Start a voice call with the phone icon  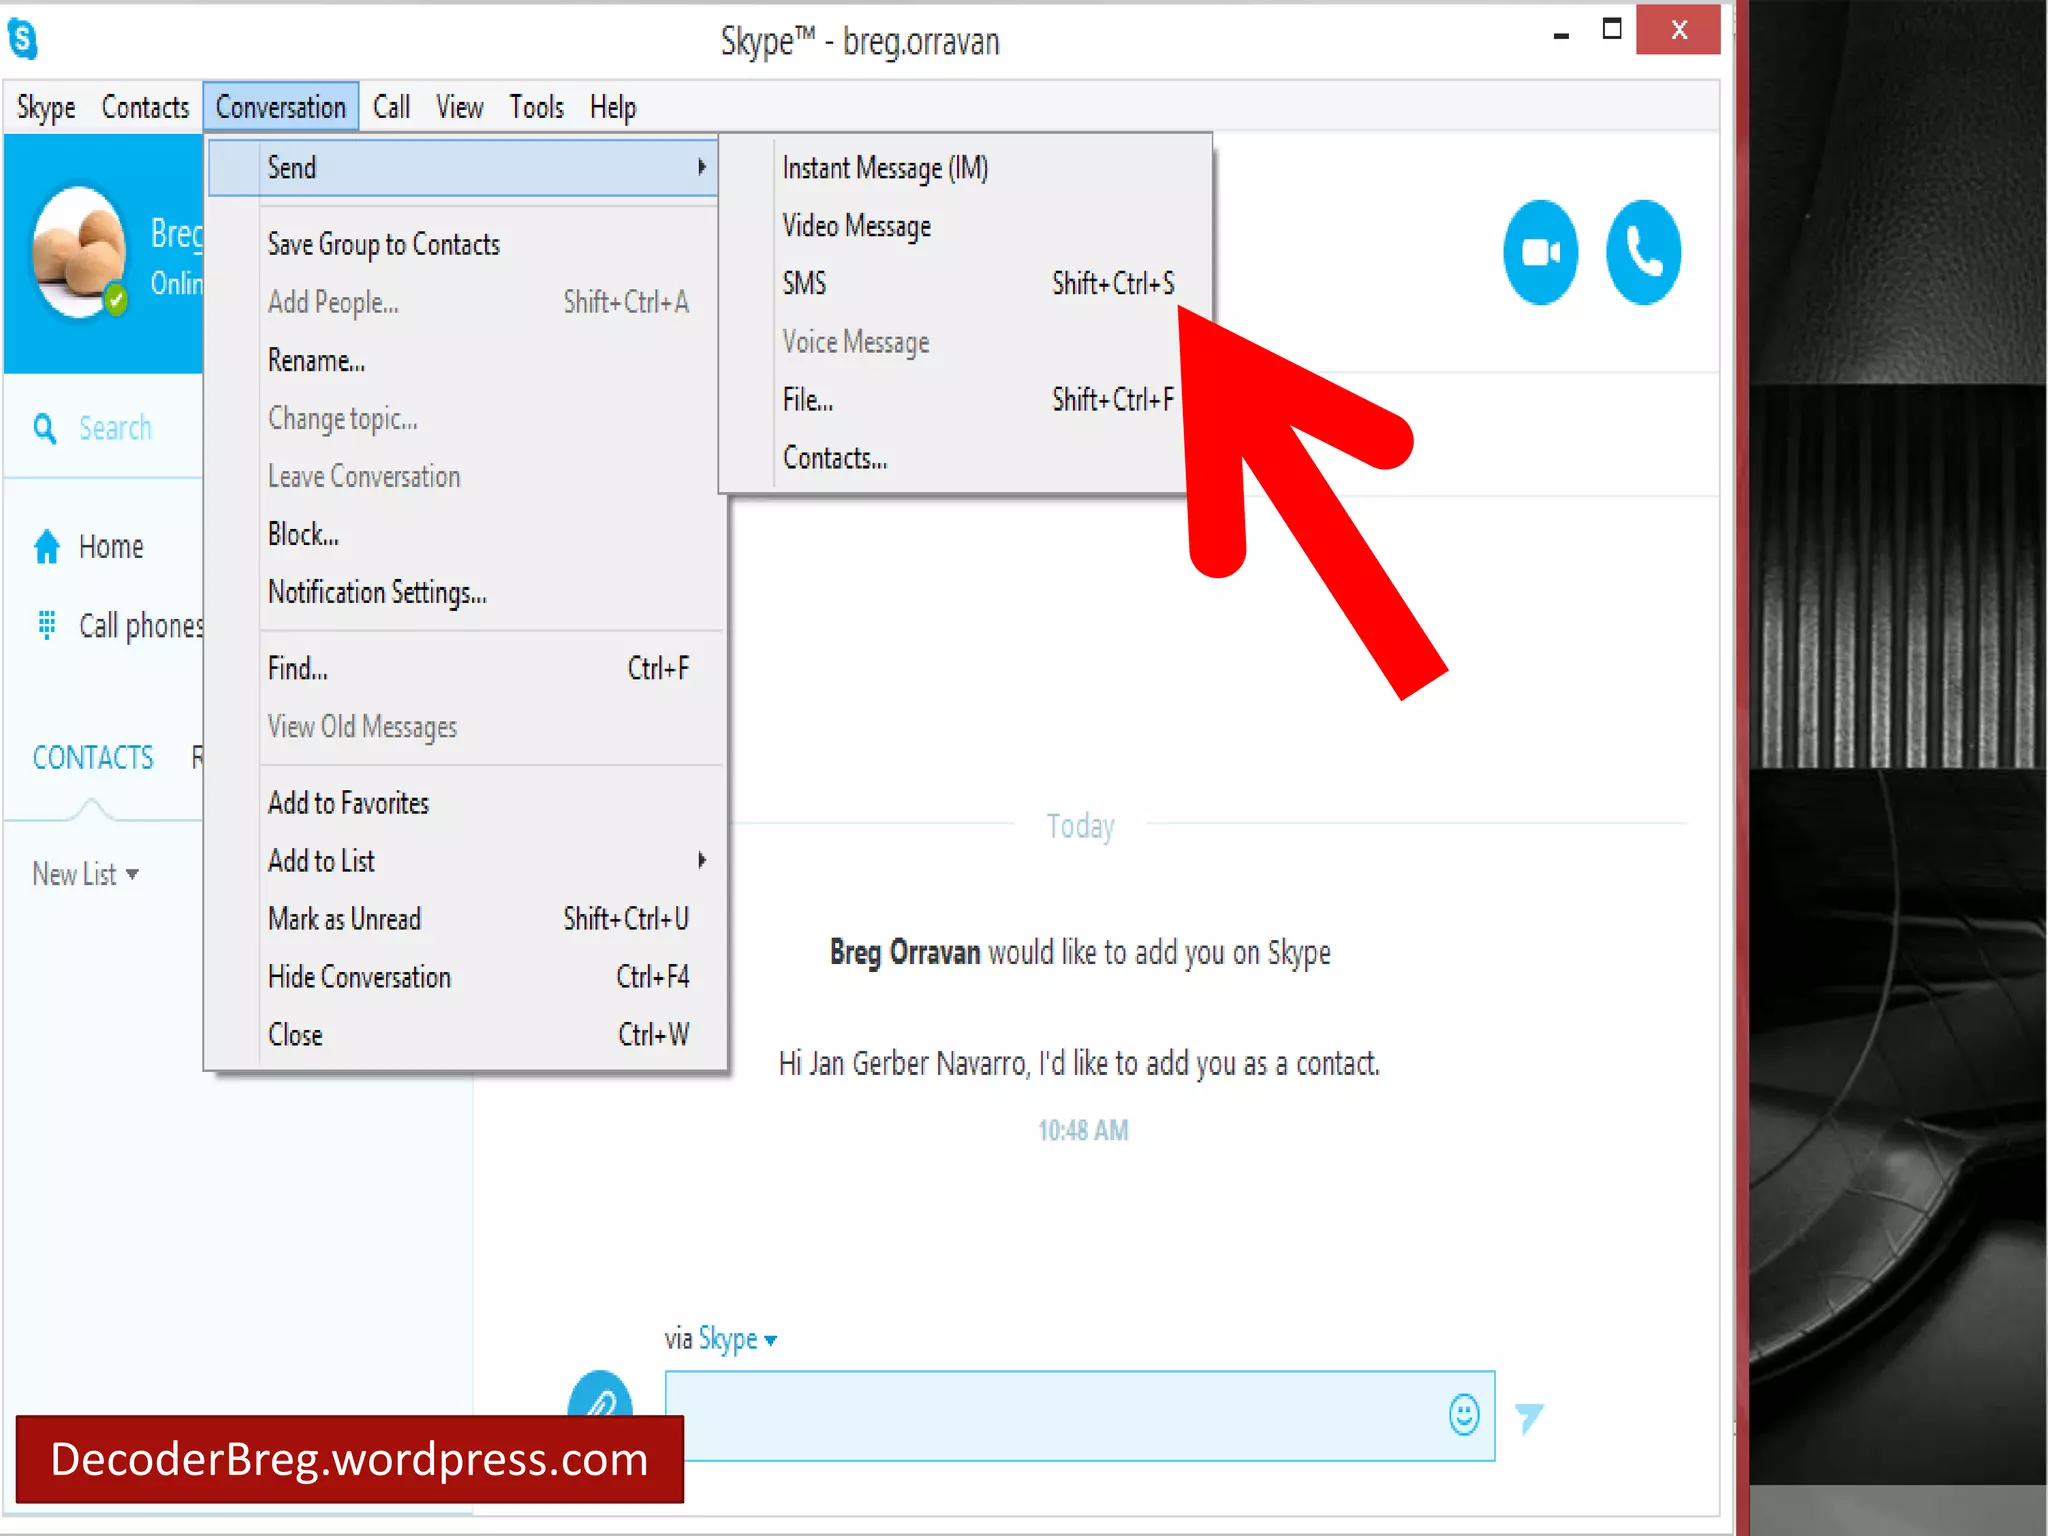click(x=1643, y=252)
